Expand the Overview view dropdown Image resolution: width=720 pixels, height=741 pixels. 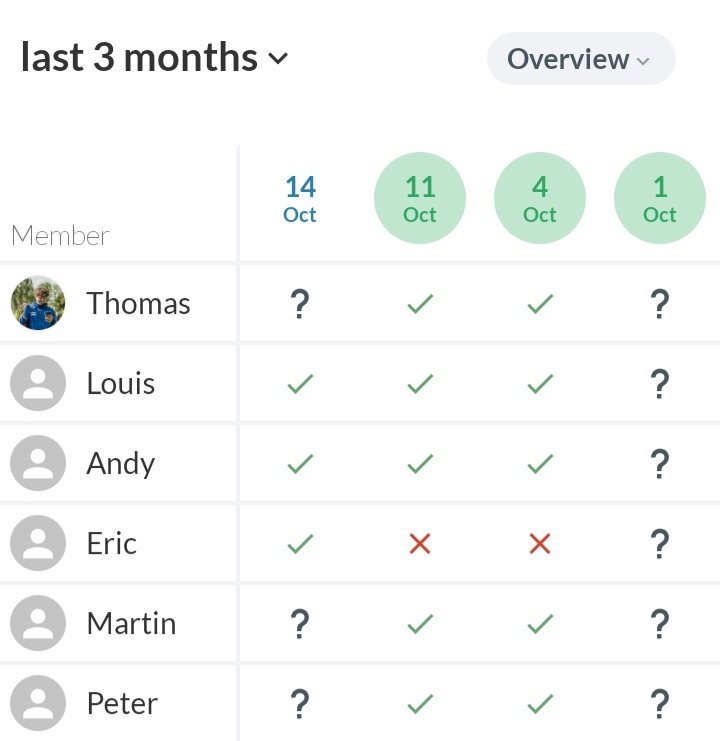(580, 59)
